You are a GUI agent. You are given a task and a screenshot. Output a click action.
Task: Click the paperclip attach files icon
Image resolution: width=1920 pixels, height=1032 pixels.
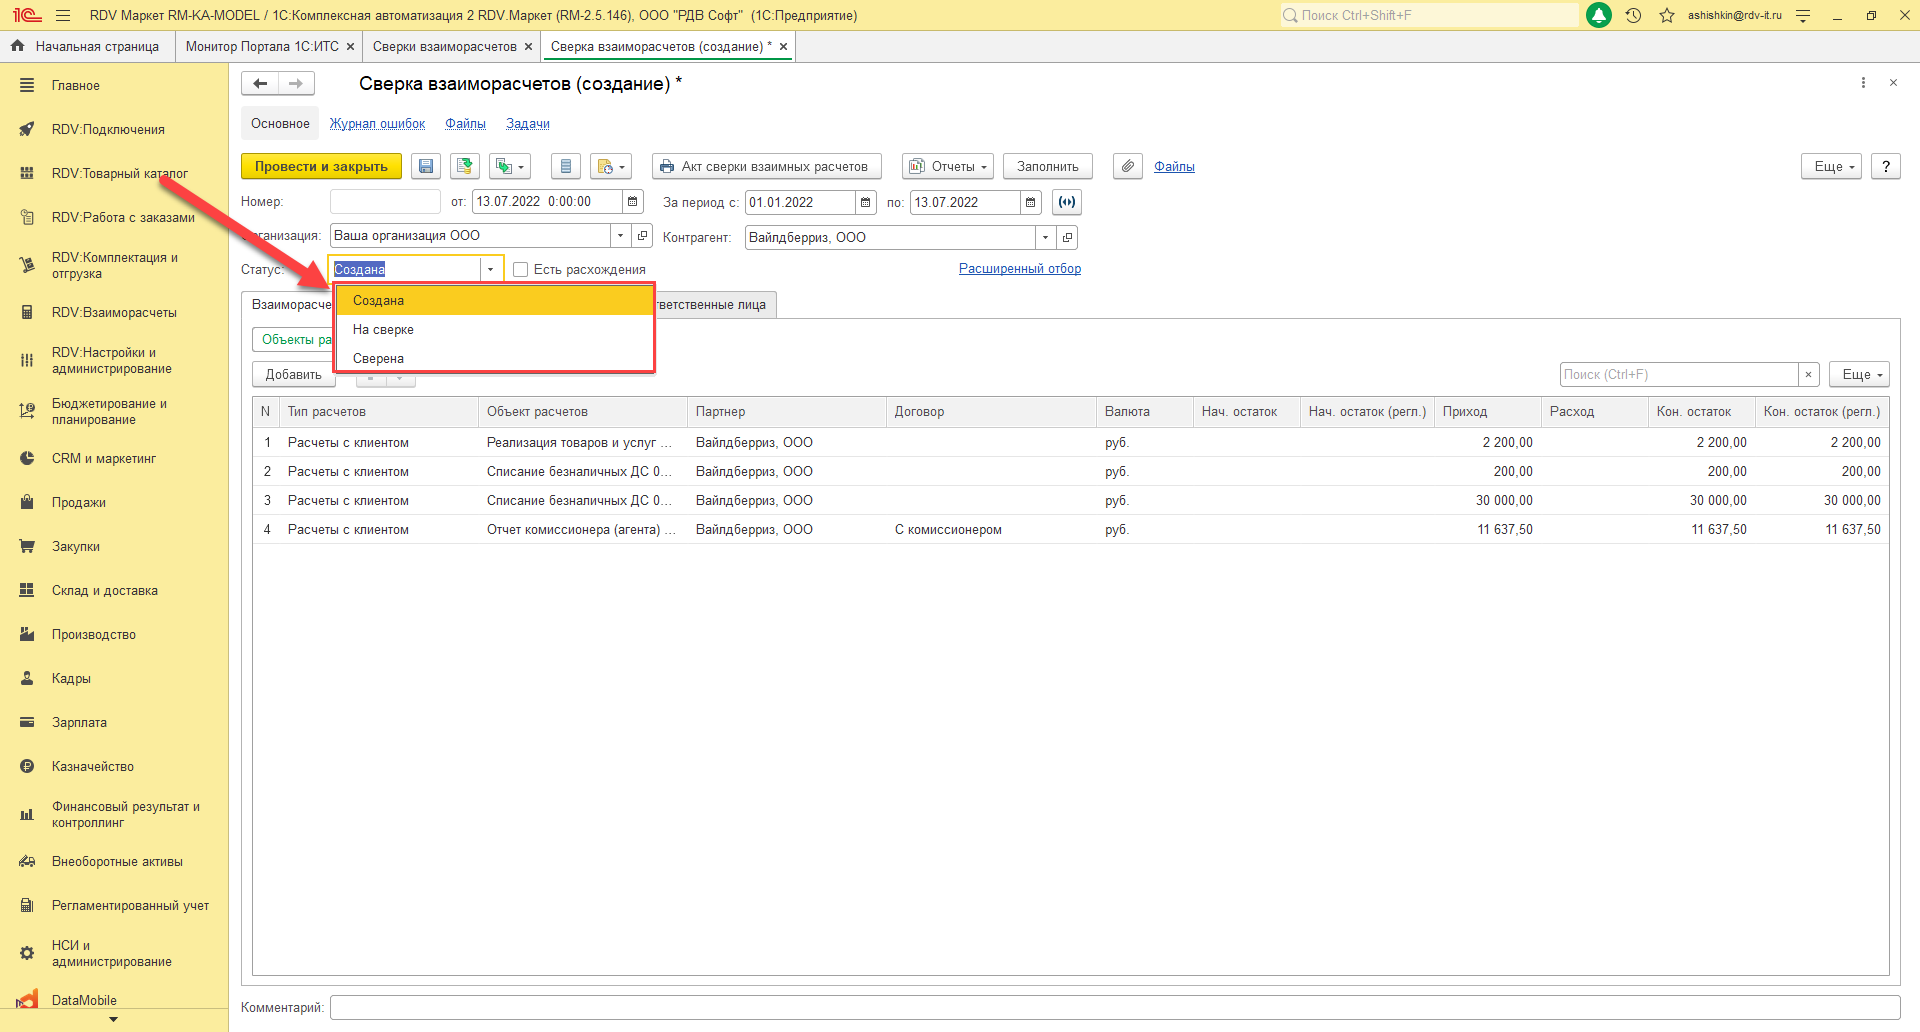1127,167
